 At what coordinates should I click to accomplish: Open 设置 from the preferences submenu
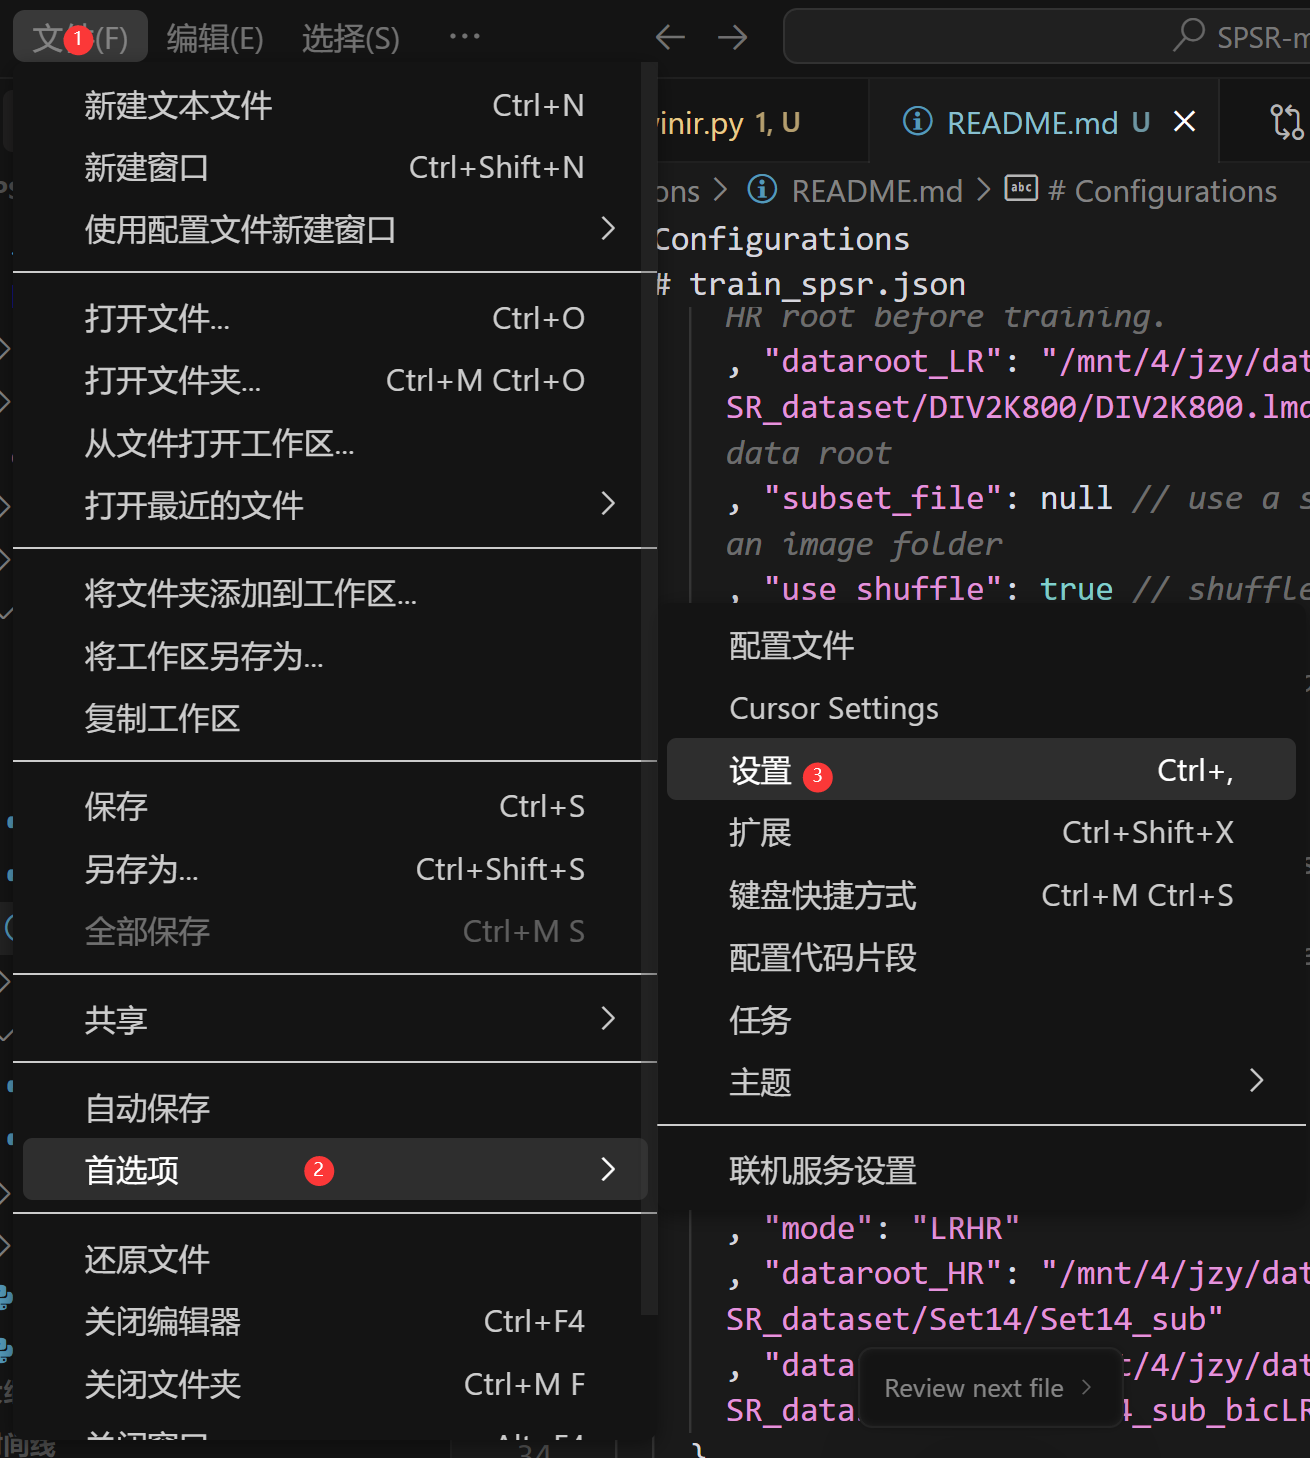click(762, 770)
